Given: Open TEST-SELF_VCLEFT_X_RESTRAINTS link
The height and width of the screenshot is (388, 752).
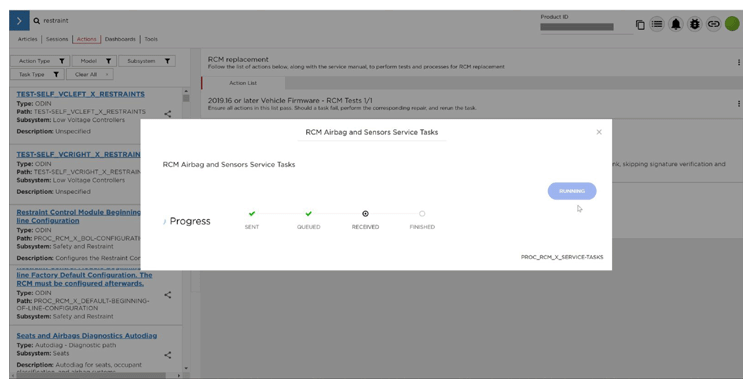Looking at the screenshot, I should (81, 94).
